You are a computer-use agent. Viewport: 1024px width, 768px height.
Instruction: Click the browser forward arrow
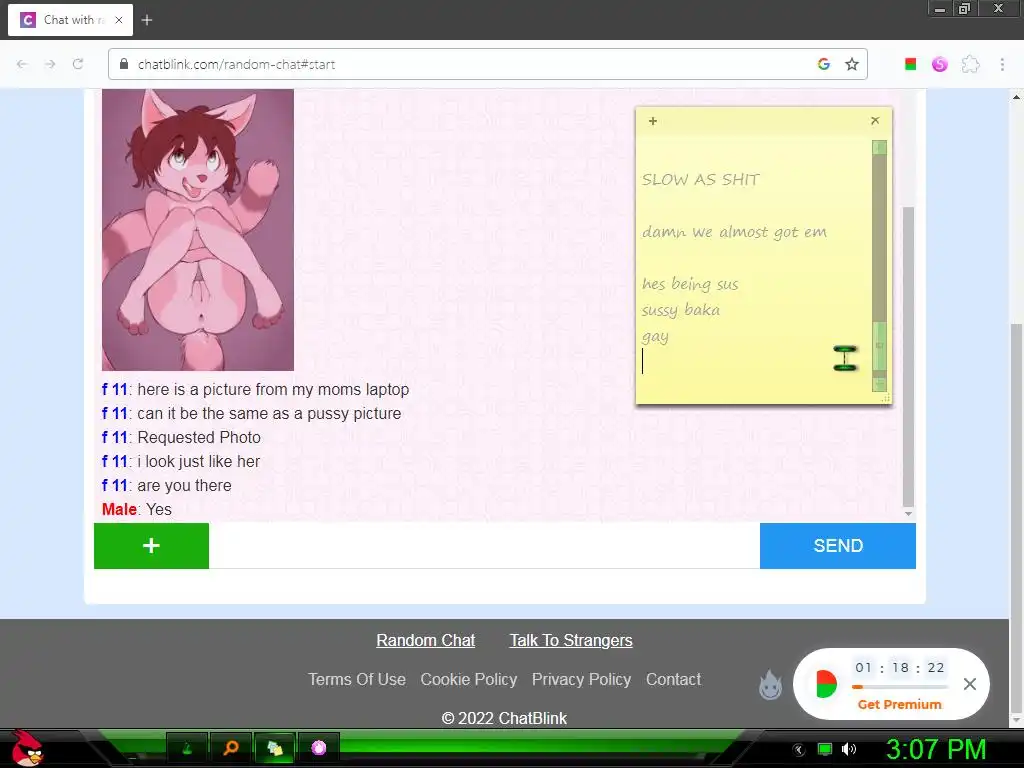(50, 64)
